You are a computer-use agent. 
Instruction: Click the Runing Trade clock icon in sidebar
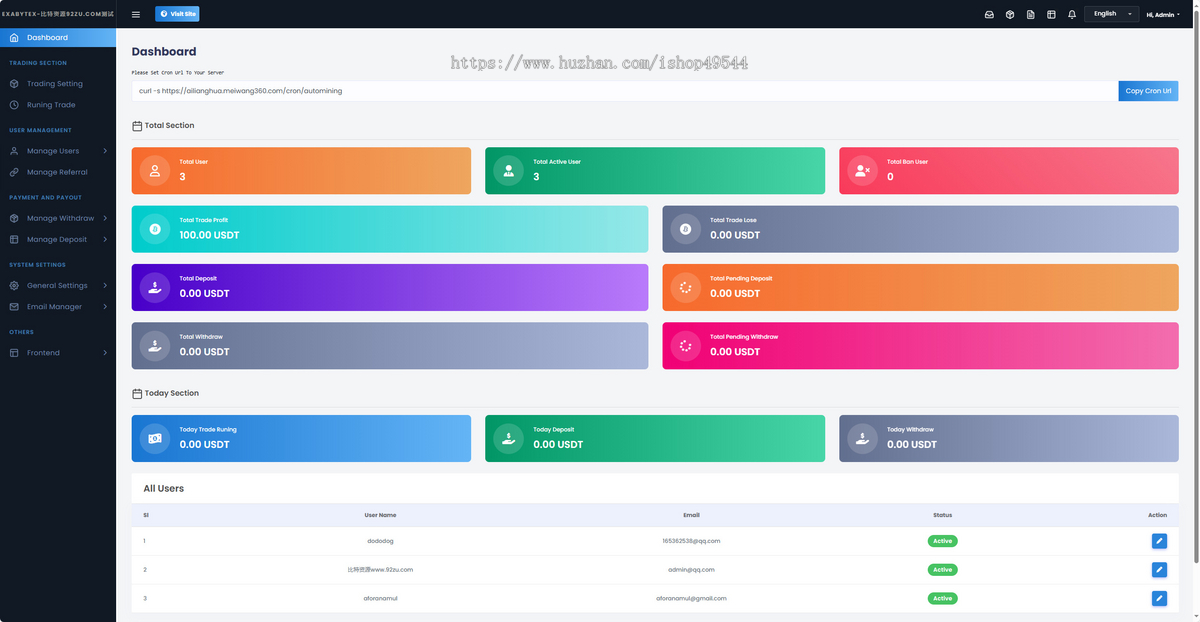pos(14,105)
